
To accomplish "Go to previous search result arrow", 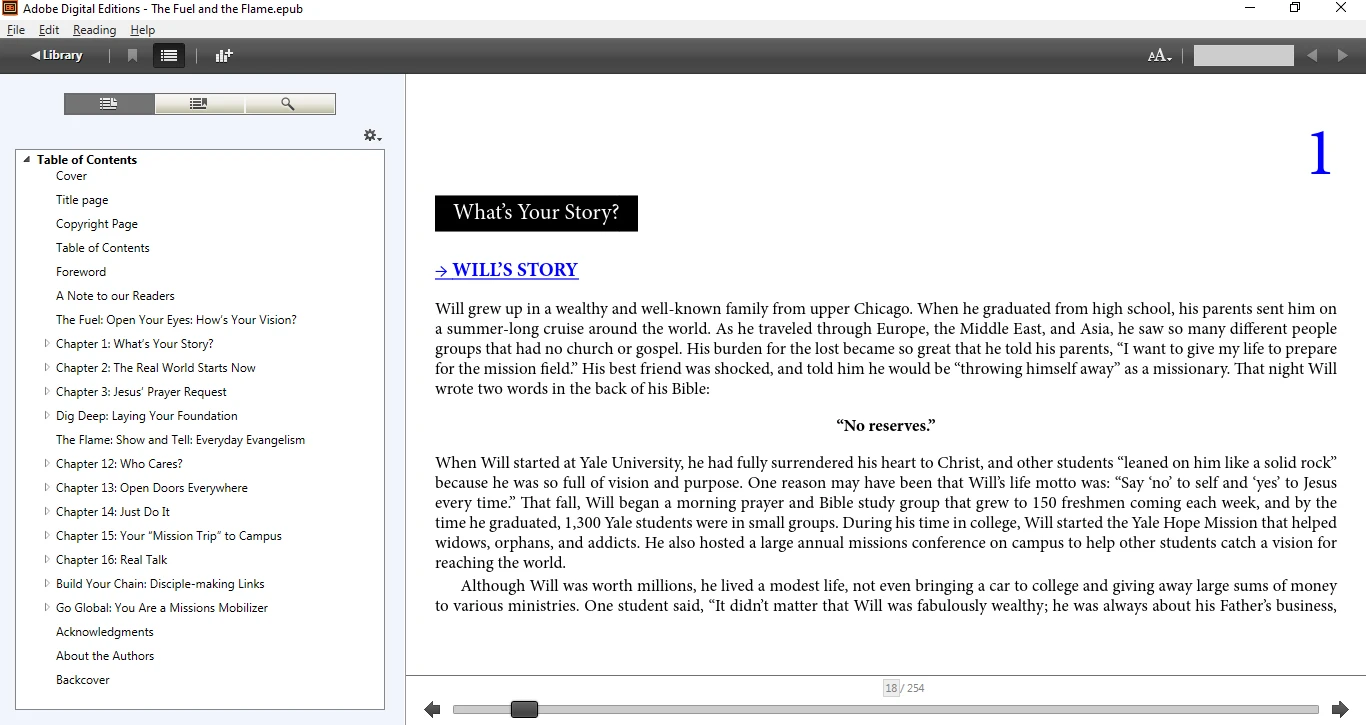I will [1312, 56].
